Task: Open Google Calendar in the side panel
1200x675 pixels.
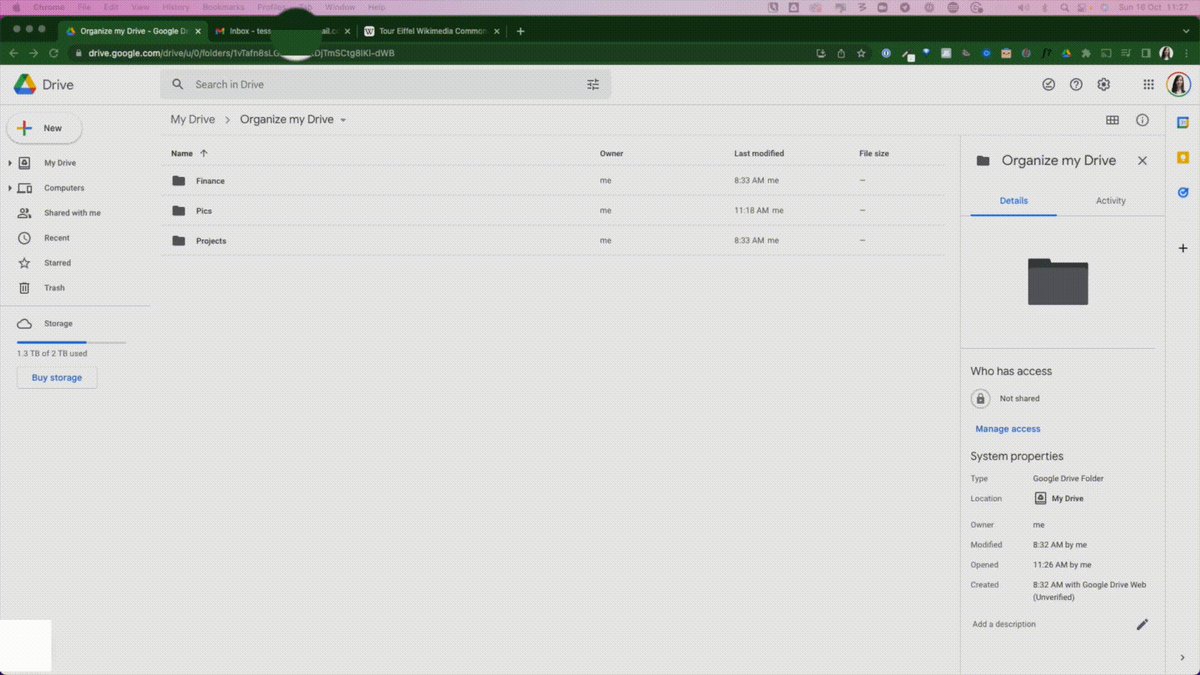Action: [1183, 123]
